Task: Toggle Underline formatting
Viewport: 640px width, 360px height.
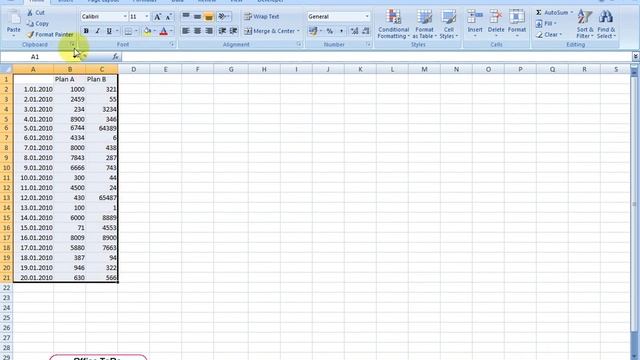Action: tap(109, 31)
